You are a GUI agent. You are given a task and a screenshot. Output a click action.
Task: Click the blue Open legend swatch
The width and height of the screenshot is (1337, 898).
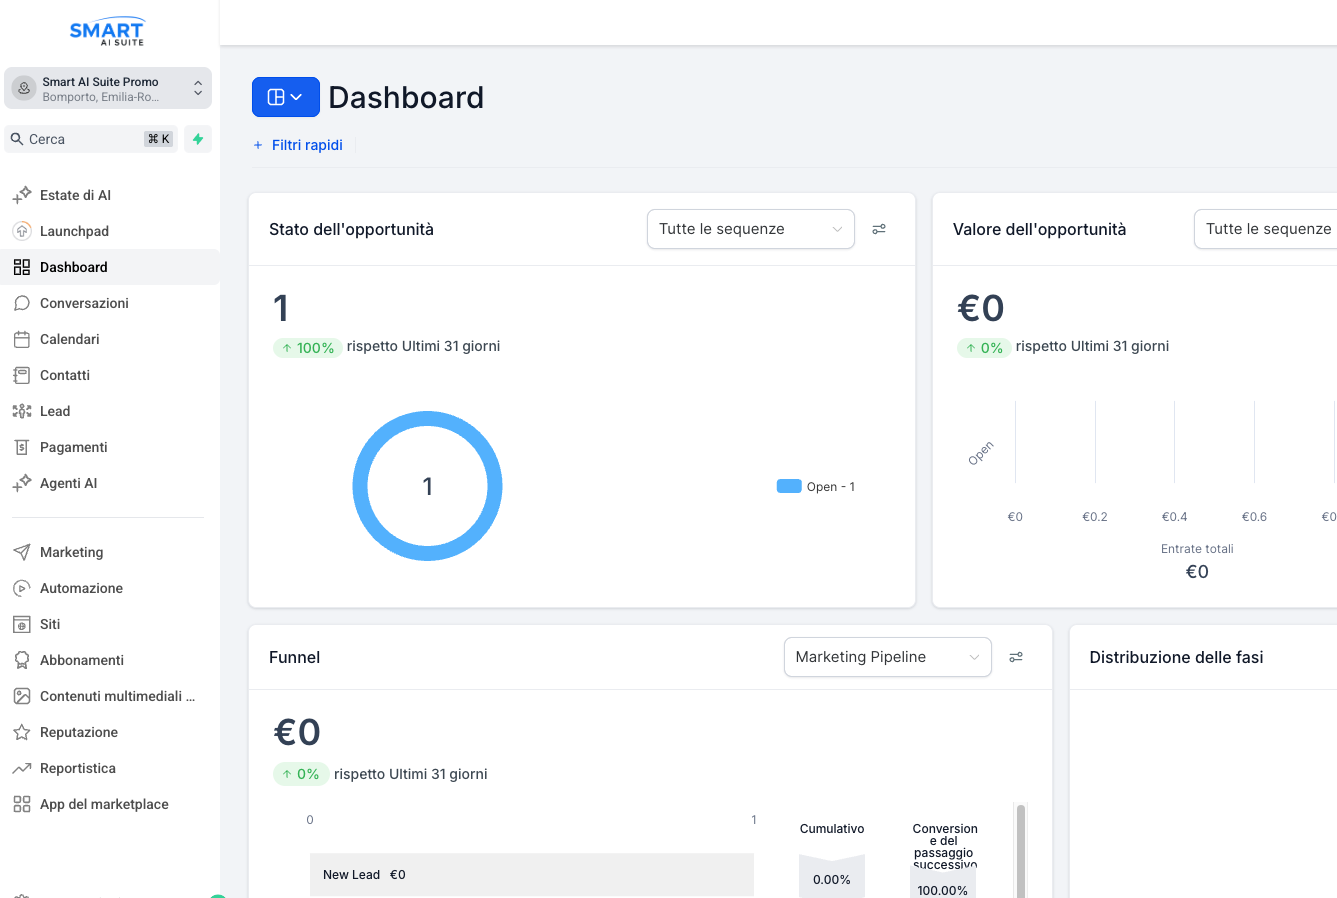point(789,487)
